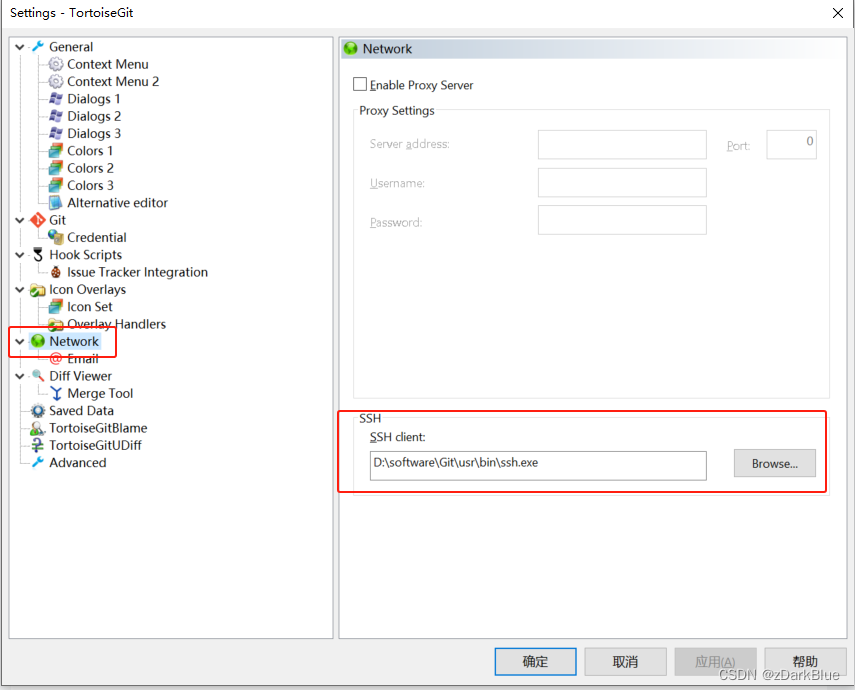Click the TortoiseGitBlame person icon

(38, 428)
